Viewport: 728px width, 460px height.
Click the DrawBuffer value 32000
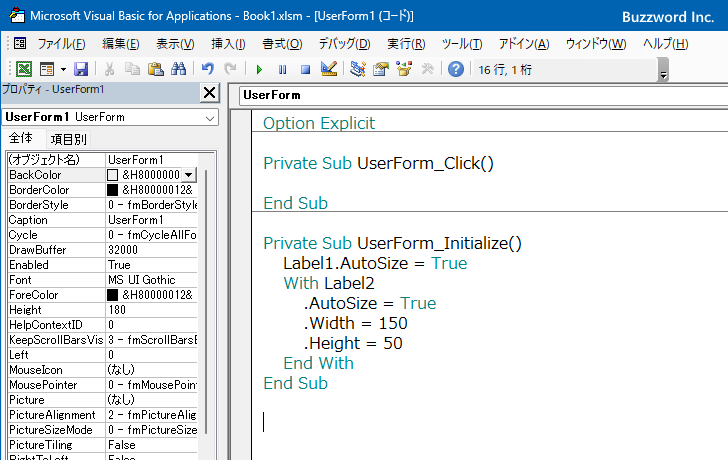click(123, 250)
